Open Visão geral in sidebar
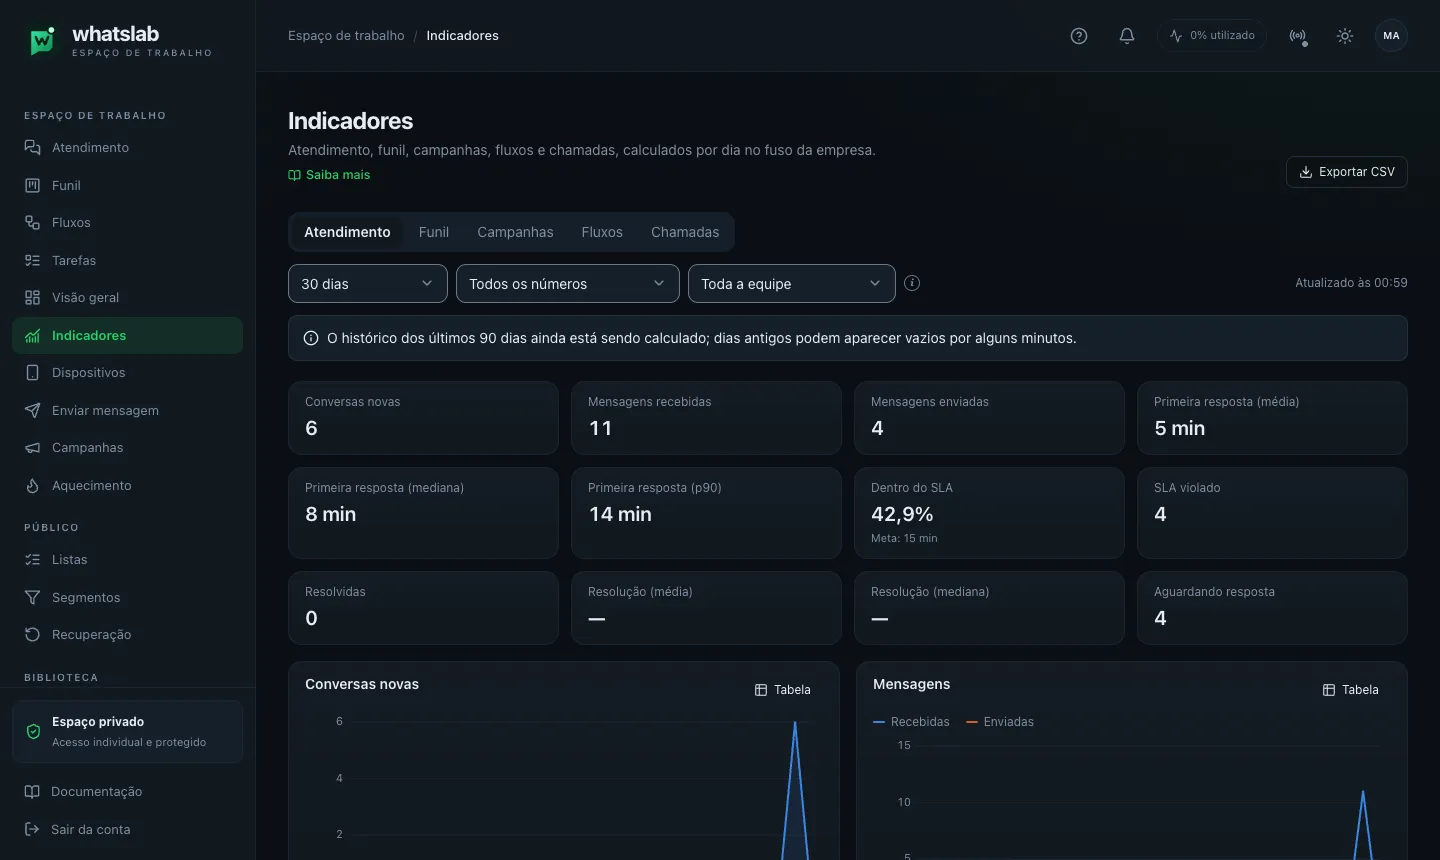The image size is (1440, 860). [x=127, y=298]
